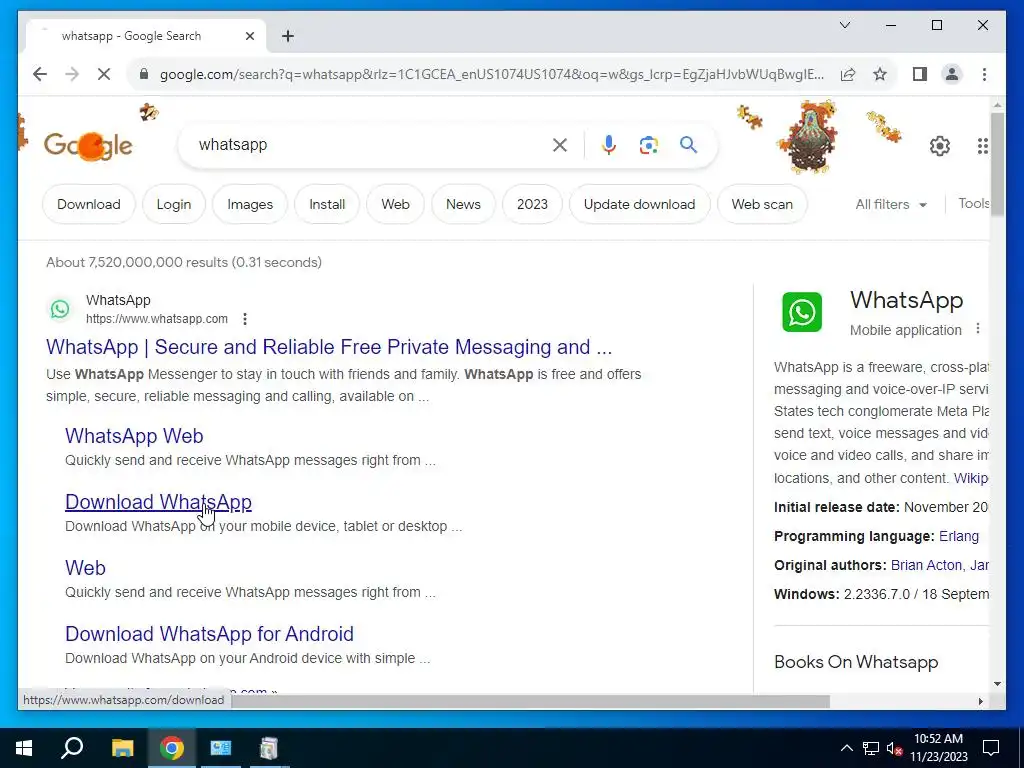Open the muted volume tray icon
Viewport: 1024px width, 768px height.
click(x=895, y=748)
